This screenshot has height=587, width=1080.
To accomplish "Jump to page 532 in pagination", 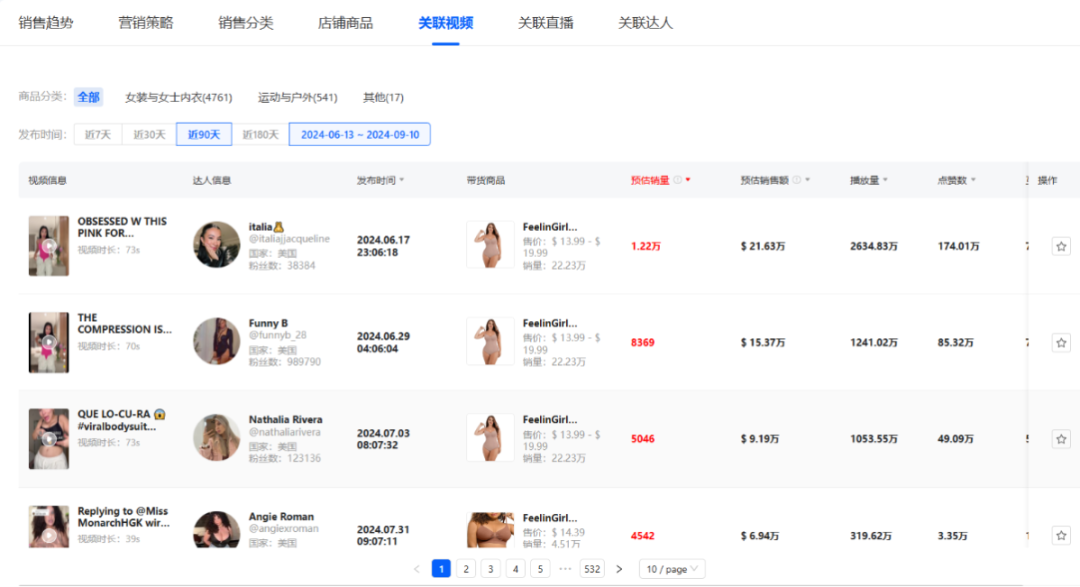I will (592, 568).
